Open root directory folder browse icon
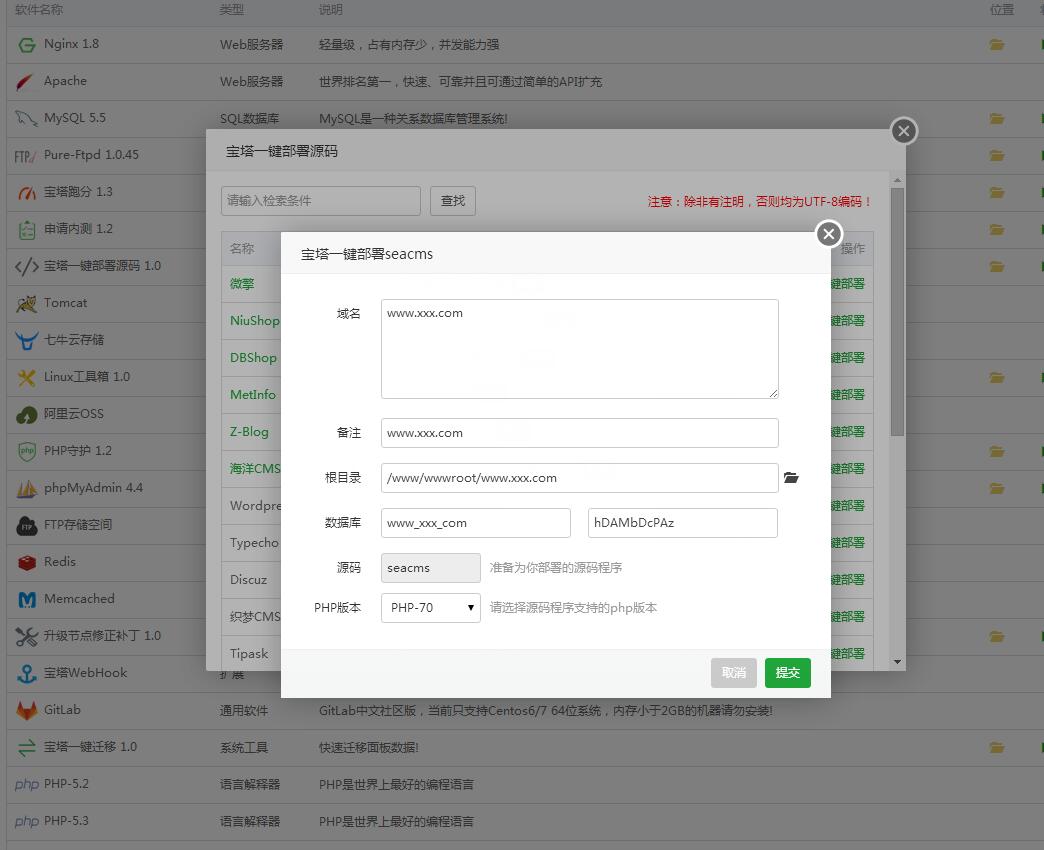 tap(791, 478)
